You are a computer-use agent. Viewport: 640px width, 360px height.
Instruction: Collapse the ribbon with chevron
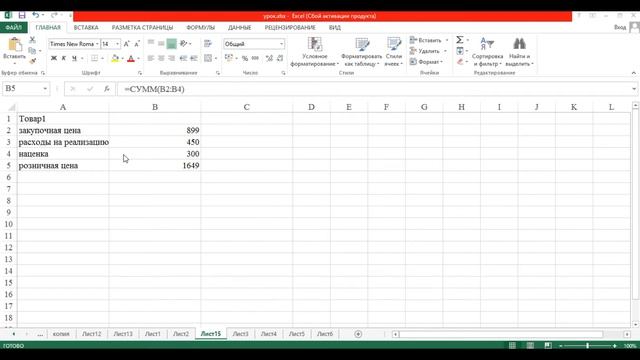coord(633,73)
